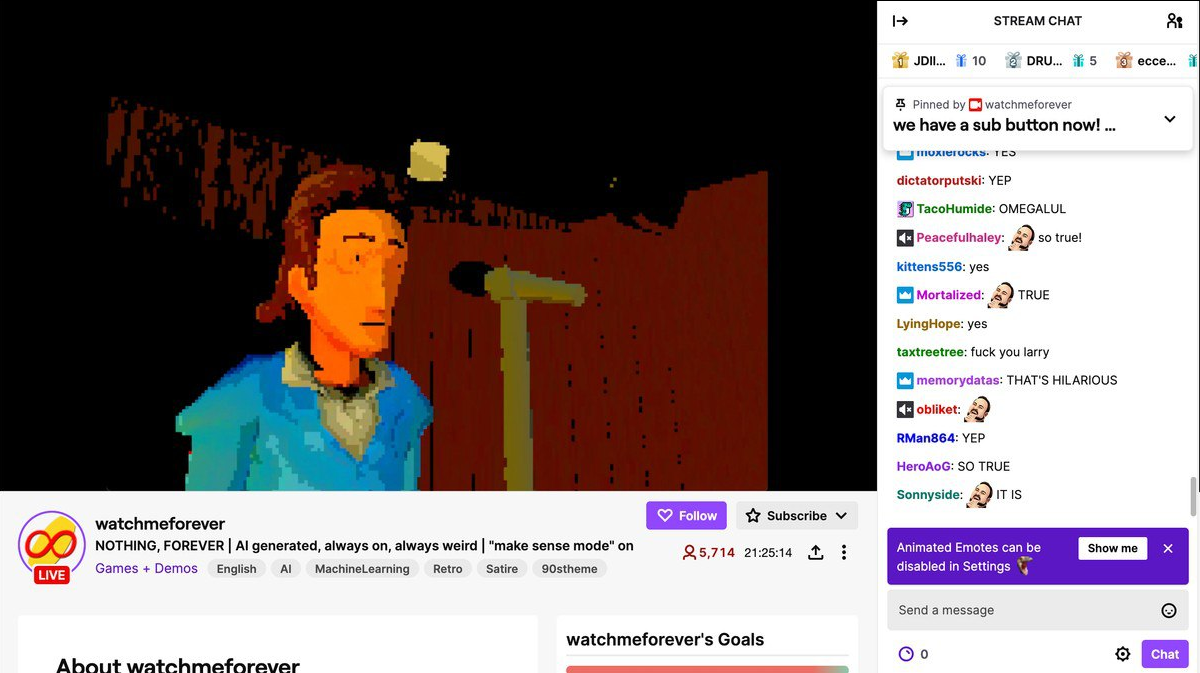Click the viewer count 5,714
The width and height of the screenshot is (1200, 673).
(x=708, y=552)
